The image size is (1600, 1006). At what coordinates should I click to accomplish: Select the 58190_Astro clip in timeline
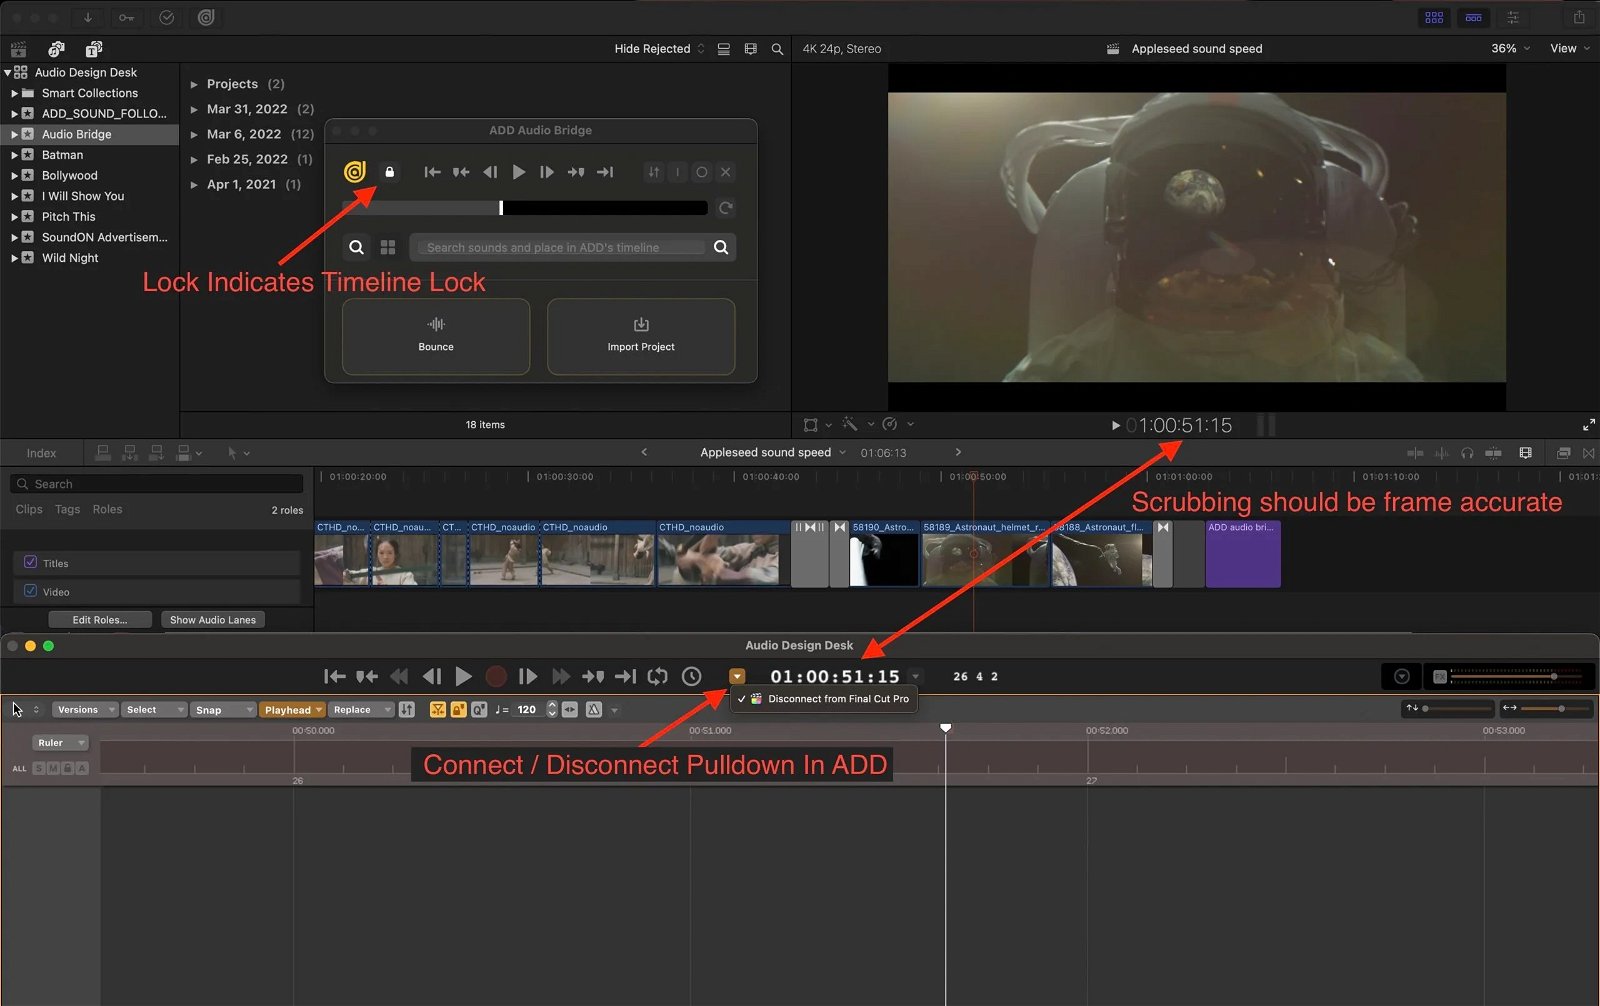[884, 554]
